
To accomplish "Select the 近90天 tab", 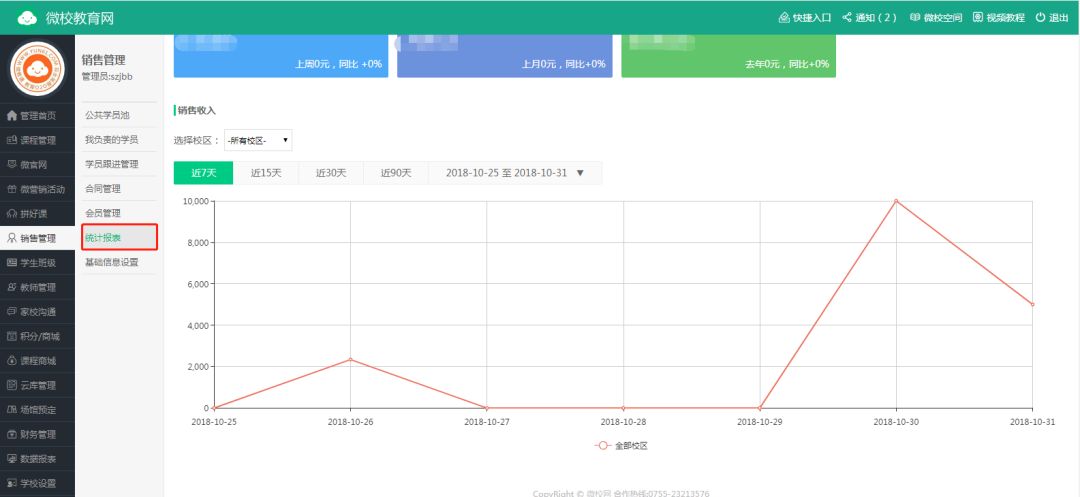I will [396, 173].
